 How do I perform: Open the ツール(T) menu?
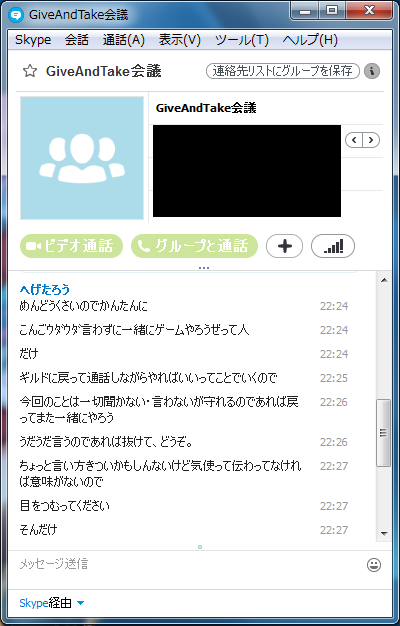(x=242, y=40)
